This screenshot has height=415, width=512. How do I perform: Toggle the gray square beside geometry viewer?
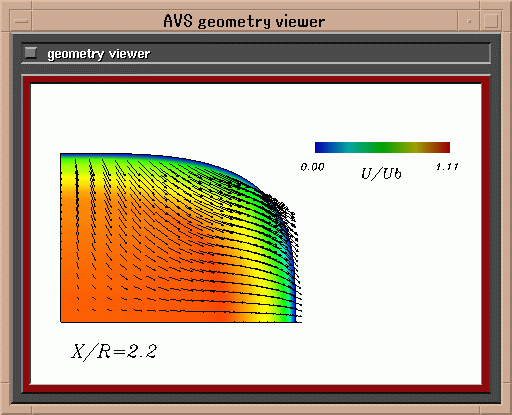31,53
